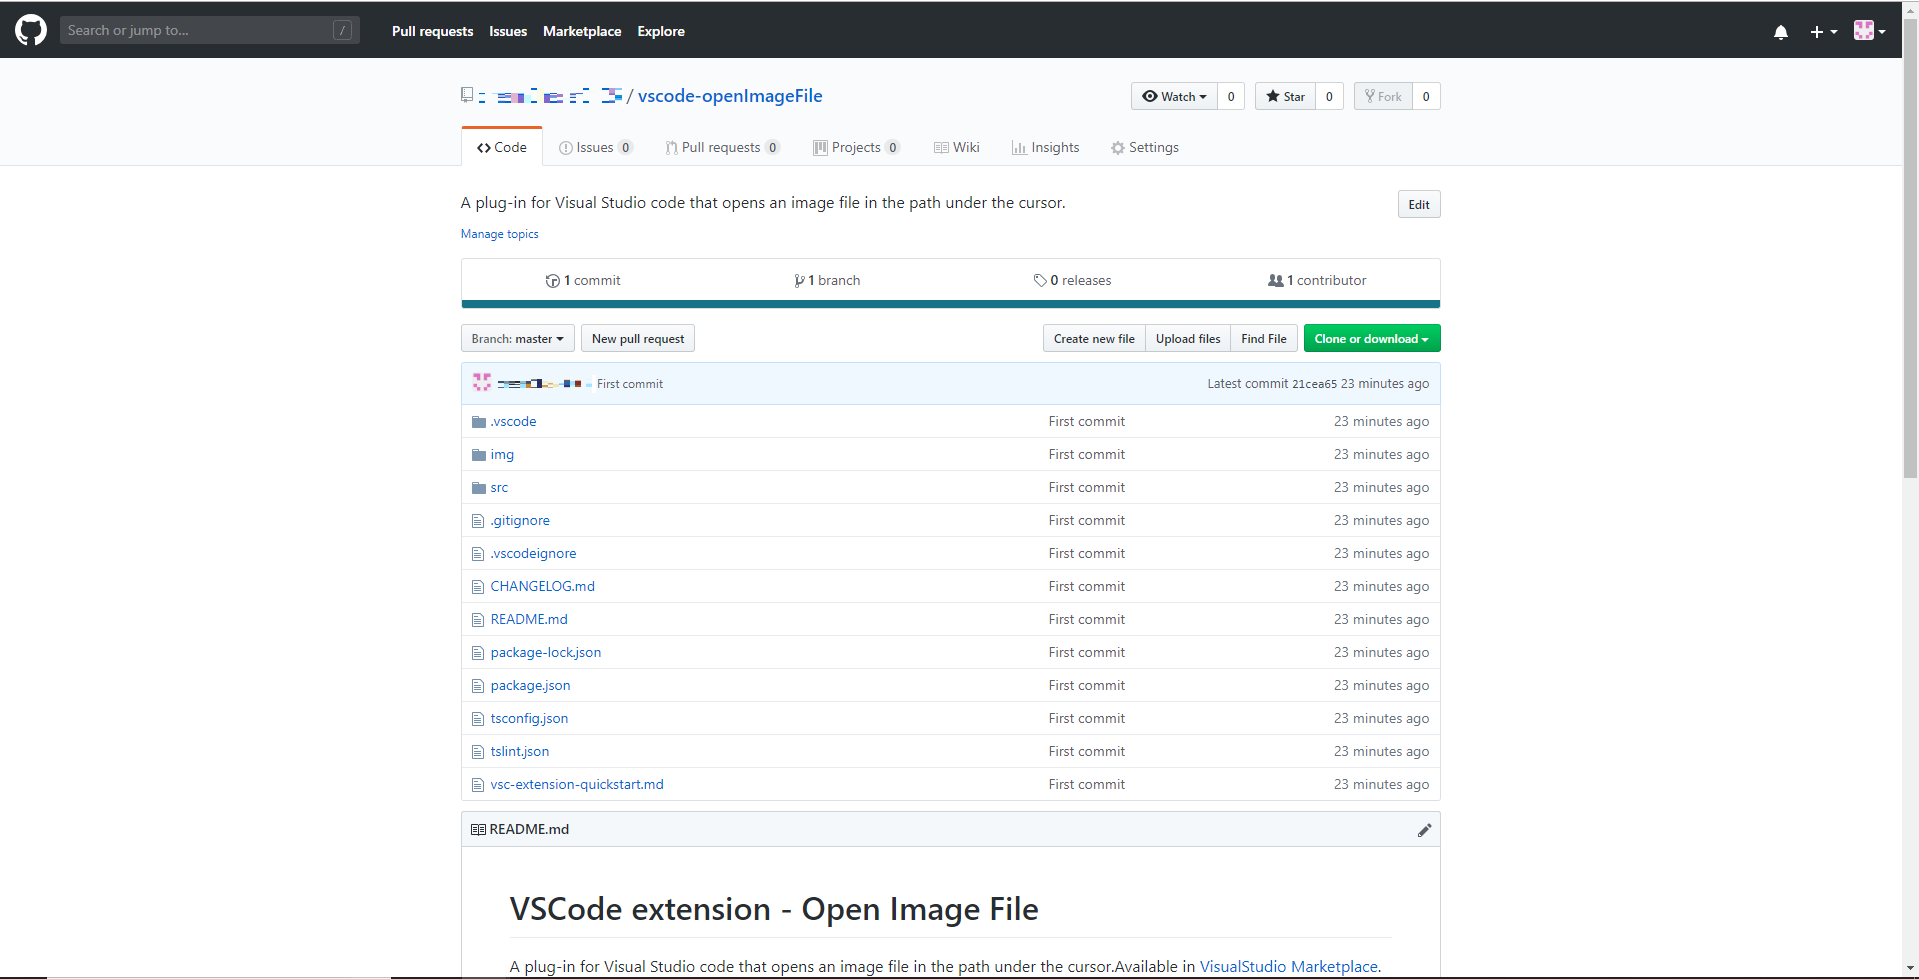Star this repository
The width and height of the screenshot is (1919, 979).
click(x=1285, y=96)
